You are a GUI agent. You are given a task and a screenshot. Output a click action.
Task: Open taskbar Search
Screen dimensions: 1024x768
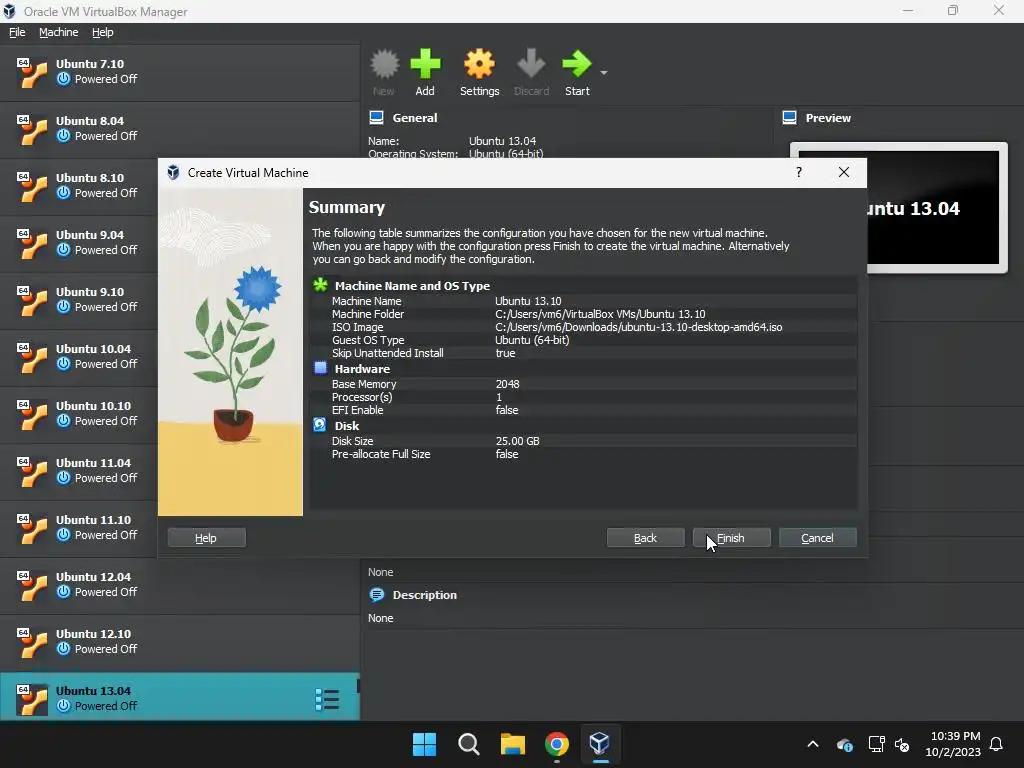pos(469,743)
